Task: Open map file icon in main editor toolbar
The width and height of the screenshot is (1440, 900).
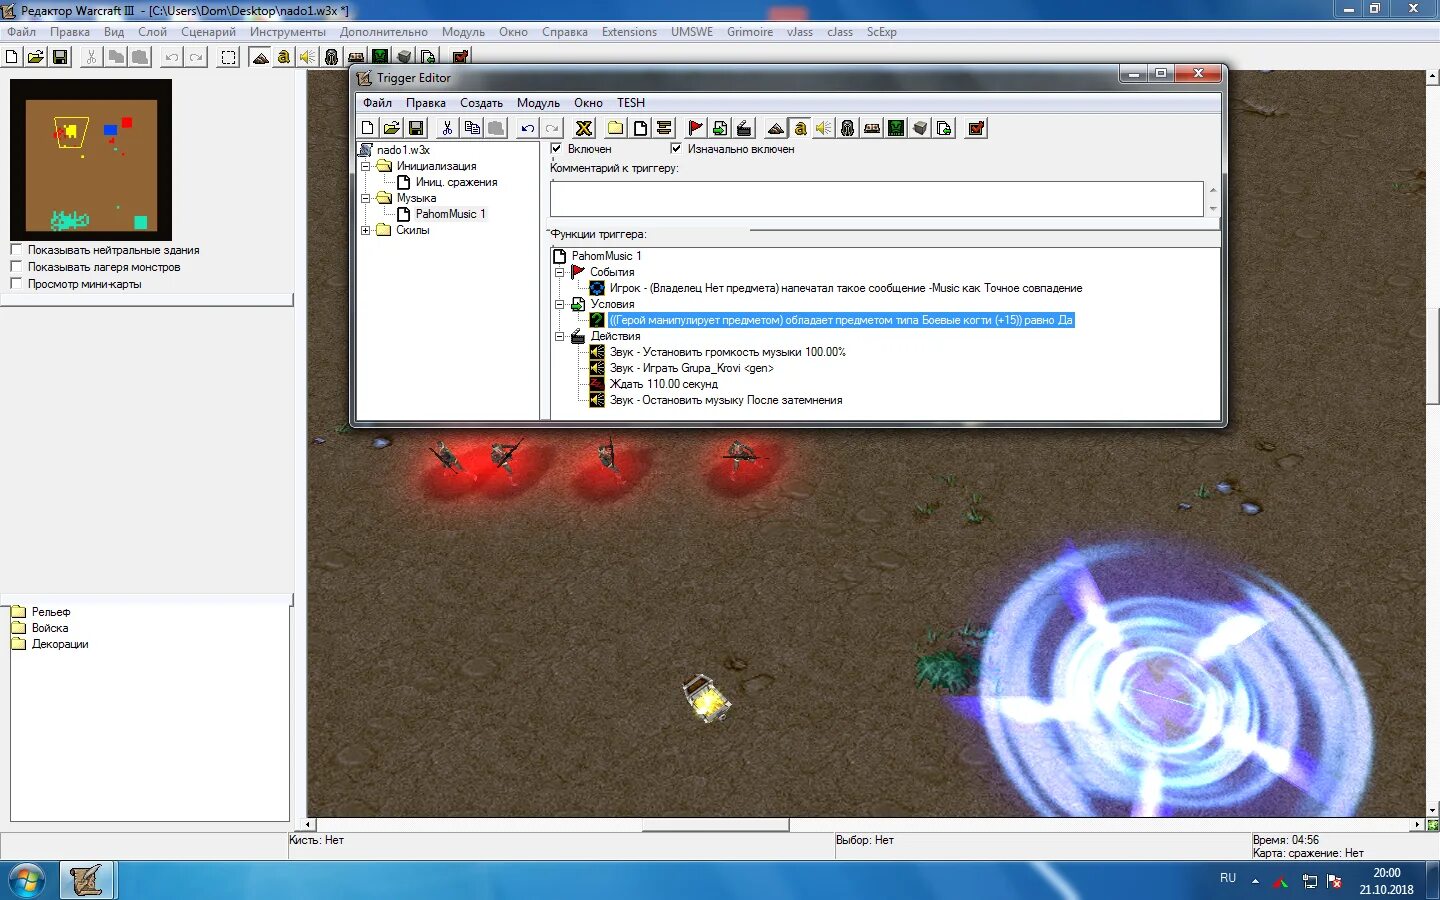Action: pos(36,57)
